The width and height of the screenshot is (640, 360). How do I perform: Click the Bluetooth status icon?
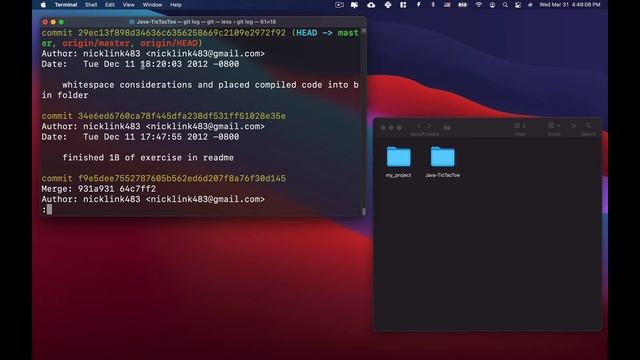[x=433, y=5]
